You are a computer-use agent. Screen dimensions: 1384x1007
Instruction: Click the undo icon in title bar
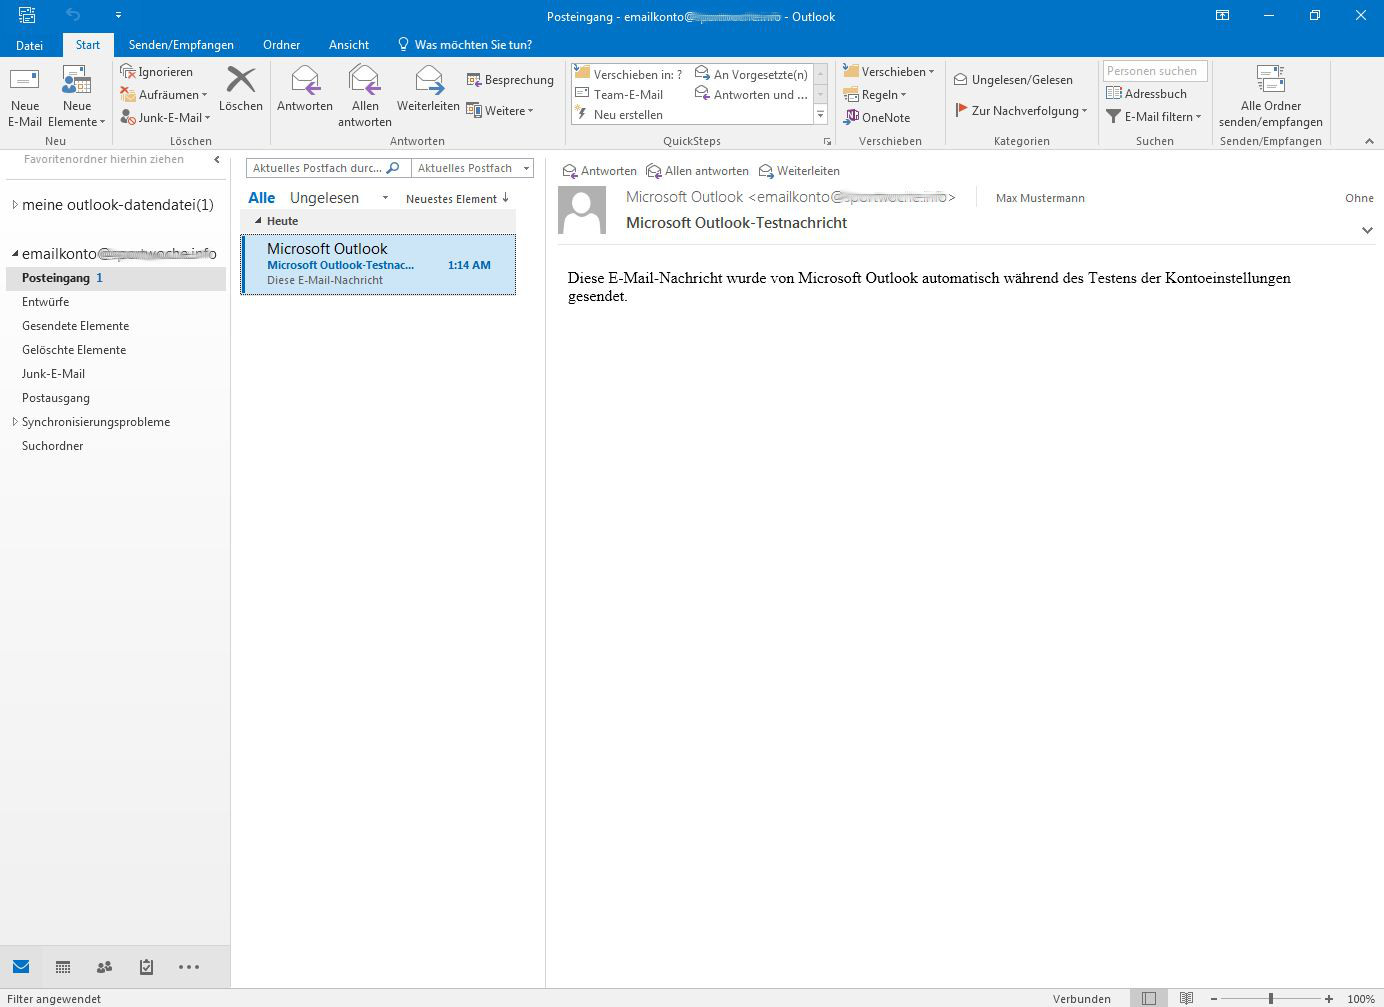point(73,15)
